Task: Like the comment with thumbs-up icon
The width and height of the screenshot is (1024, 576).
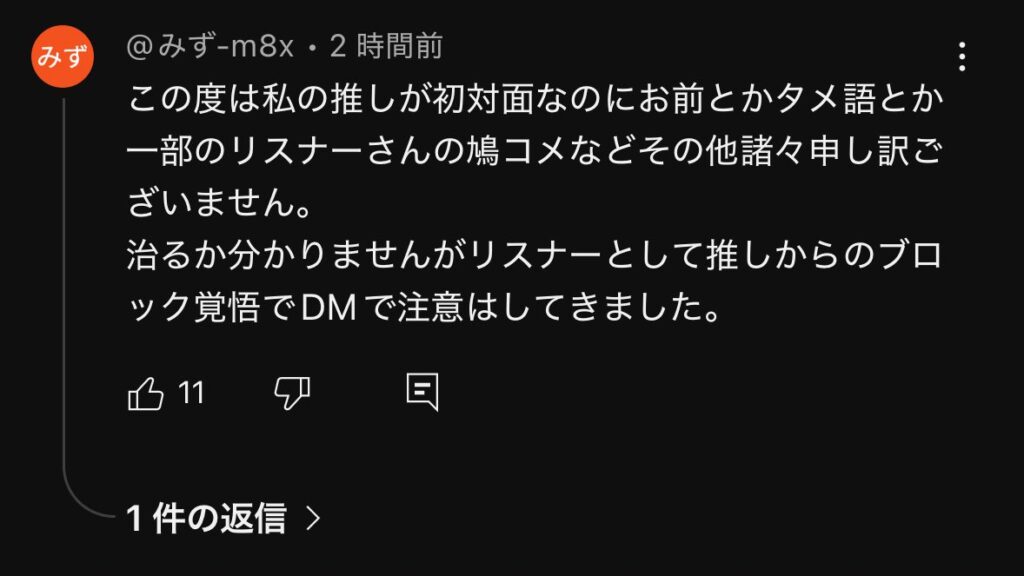Action: click(146, 394)
